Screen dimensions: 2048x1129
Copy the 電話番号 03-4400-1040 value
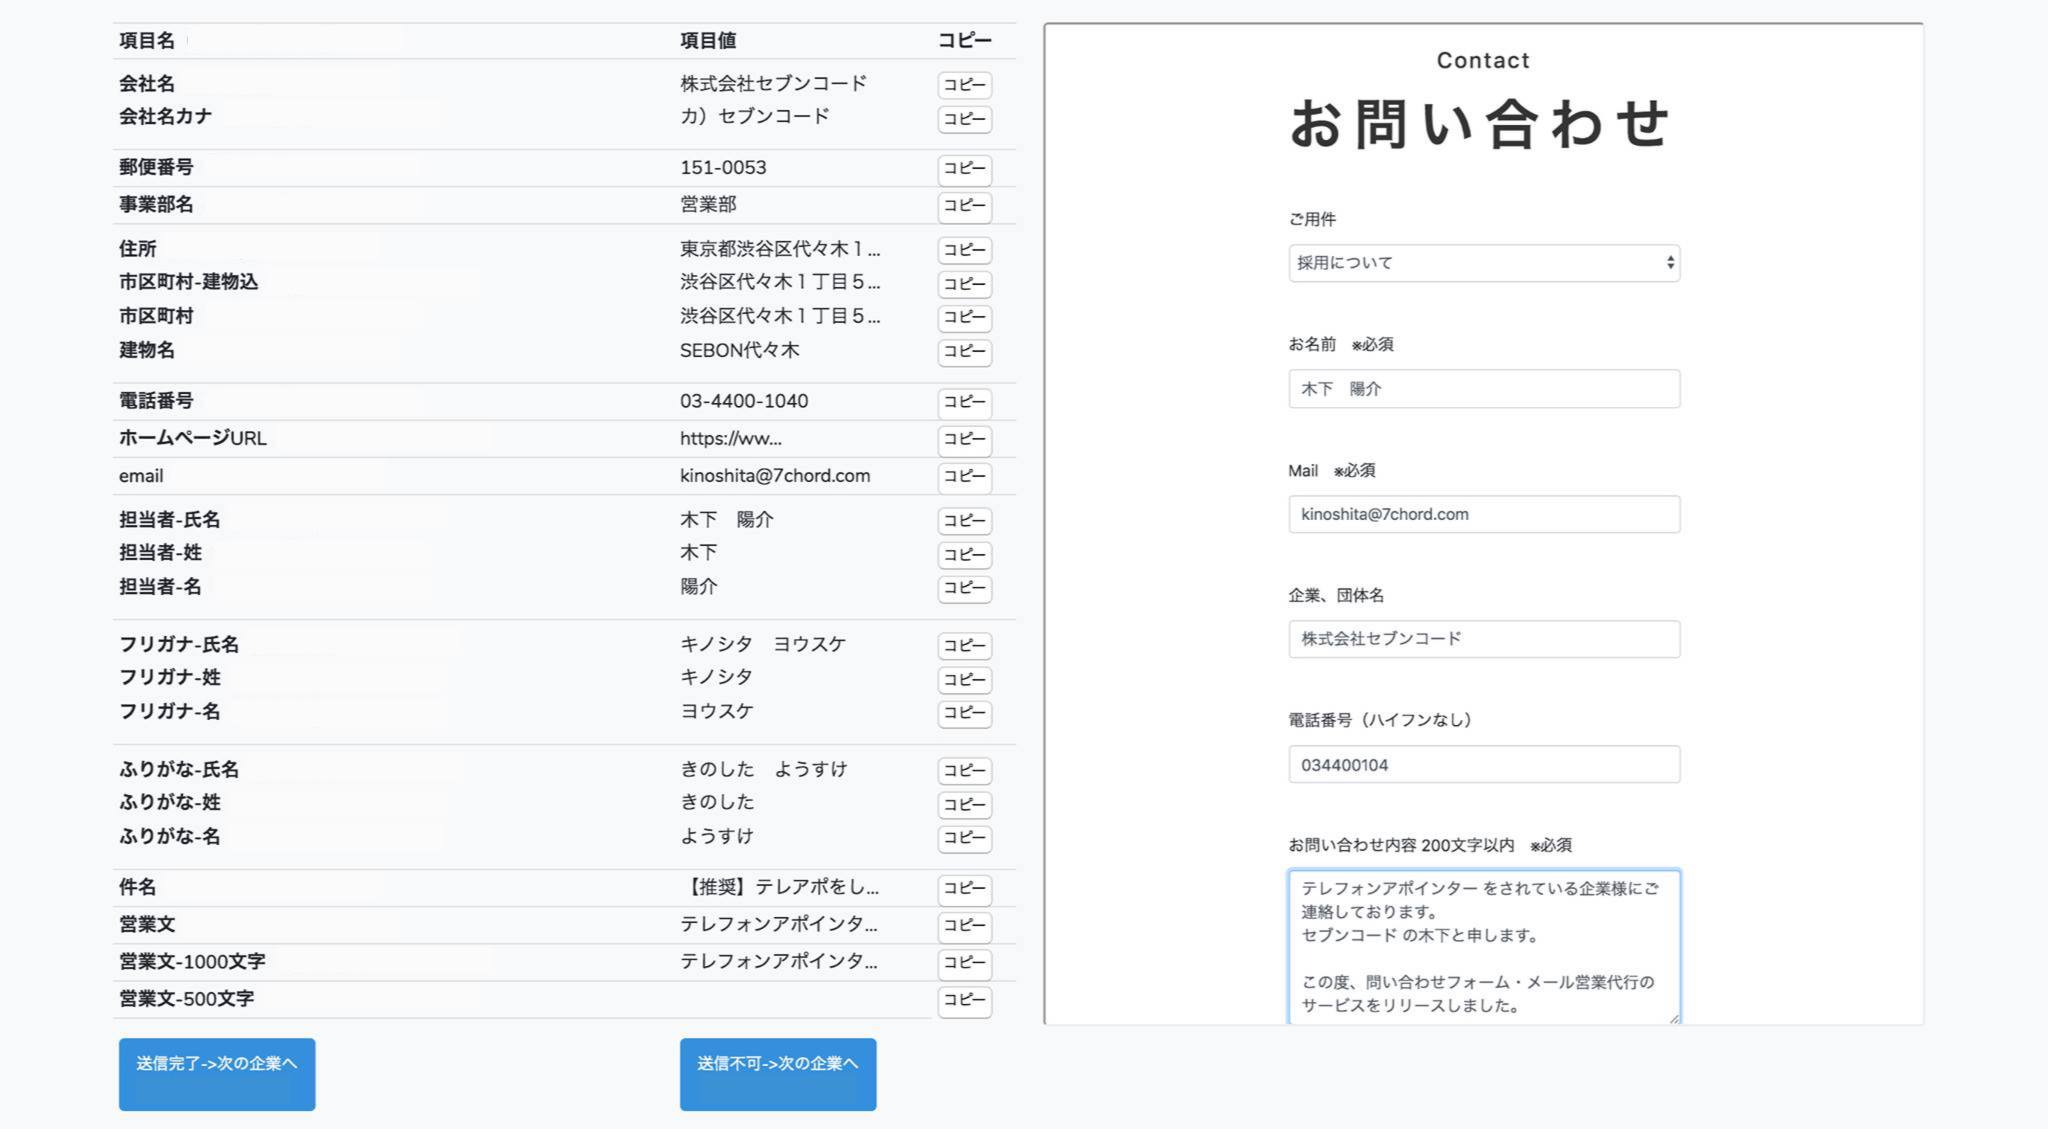pos(964,402)
